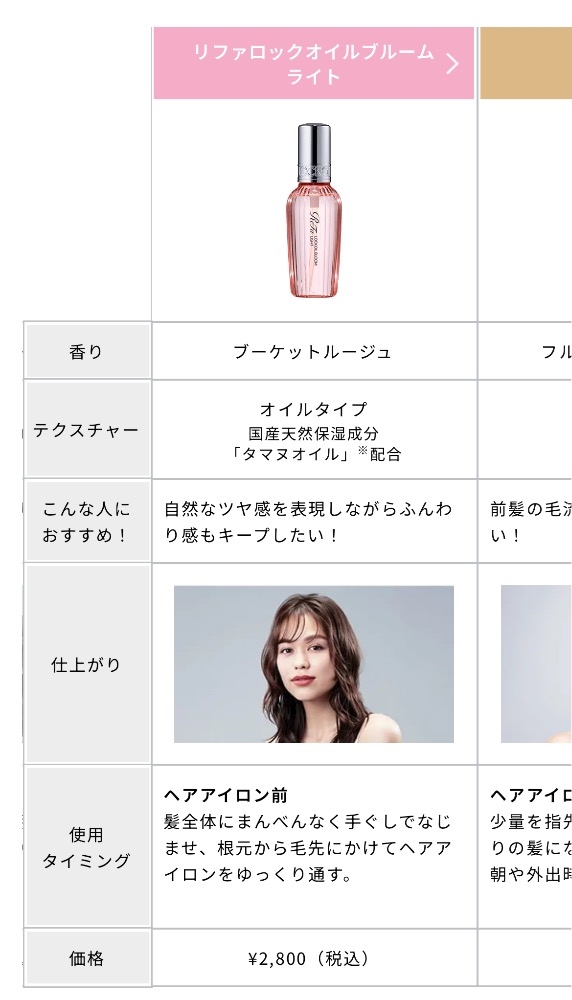Click the ブーケットルージュ fragrance text
Image resolution: width=572 pixels, height=1000 pixels.
312,352
